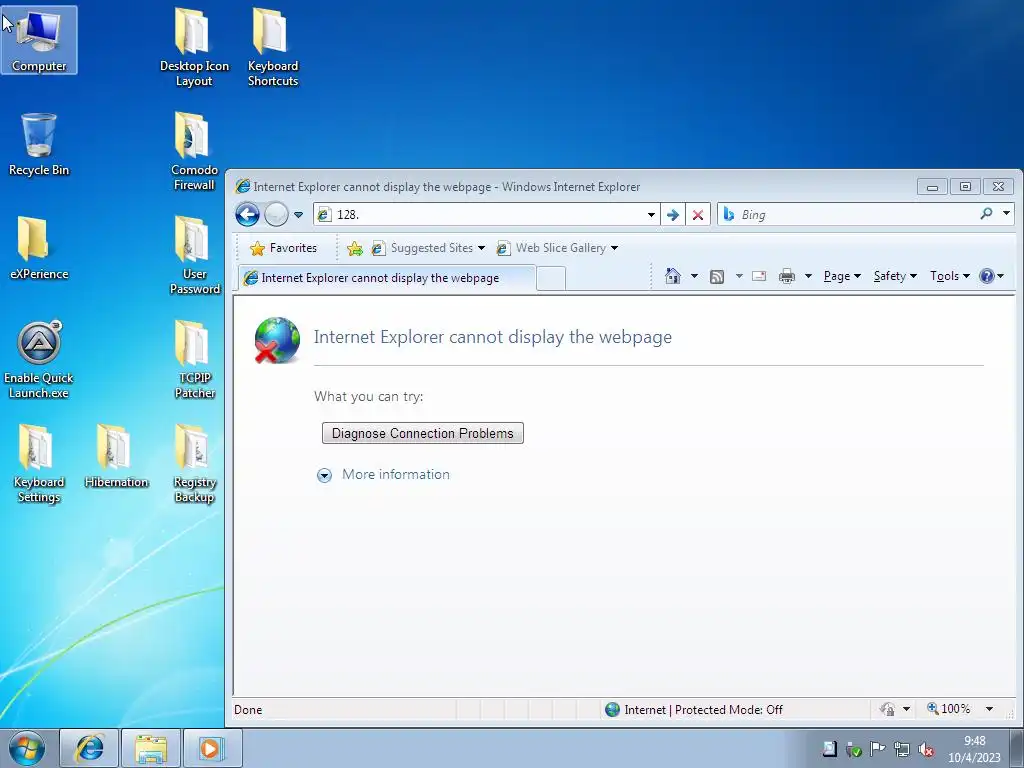Image resolution: width=1024 pixels, height=768 pixels.
Task: Select the eXPerience folder on desktop
Action: (39, 248)
